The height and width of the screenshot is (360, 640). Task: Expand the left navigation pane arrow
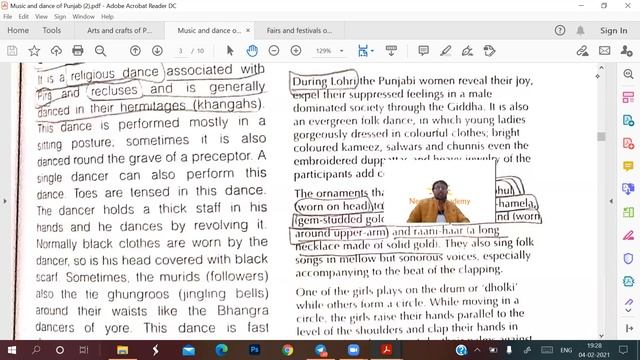point(5,201)
